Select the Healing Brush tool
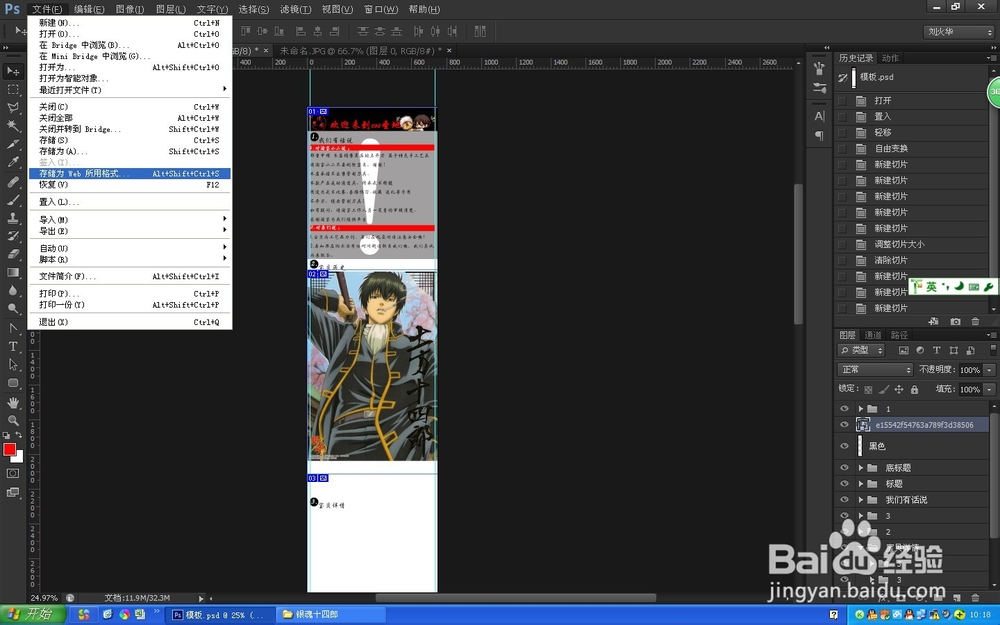 pos(13,181)
